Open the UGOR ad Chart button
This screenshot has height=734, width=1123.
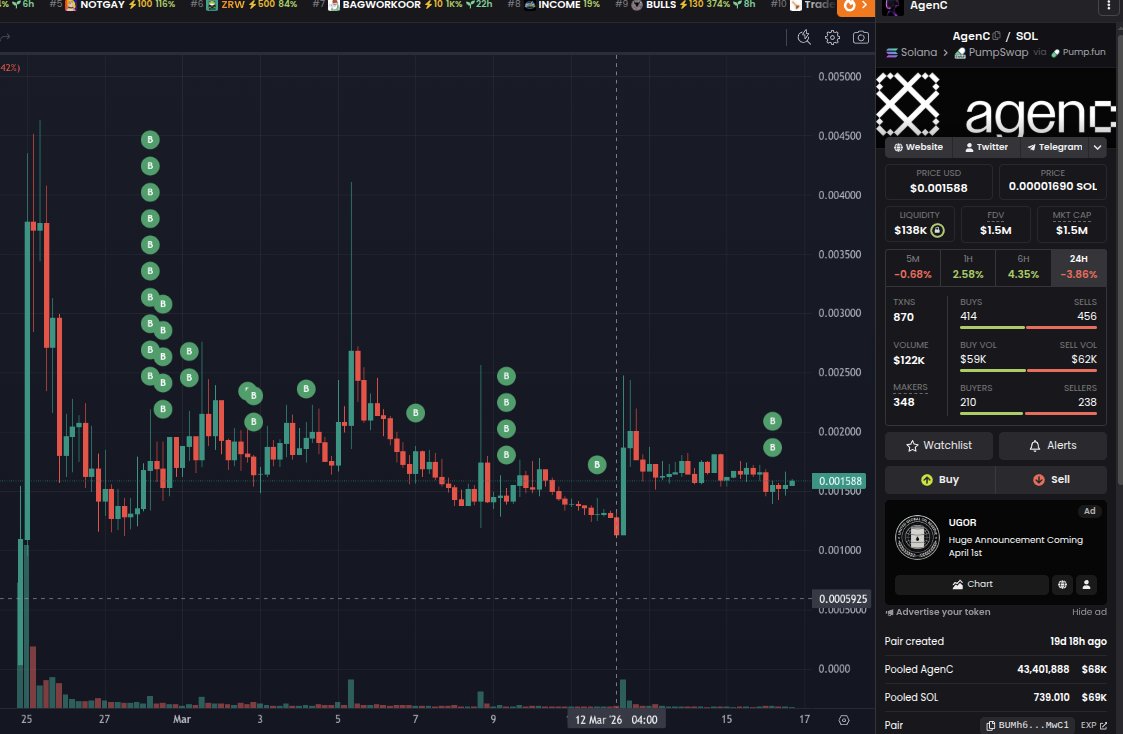pyautogui.click(x=972, y=584)
